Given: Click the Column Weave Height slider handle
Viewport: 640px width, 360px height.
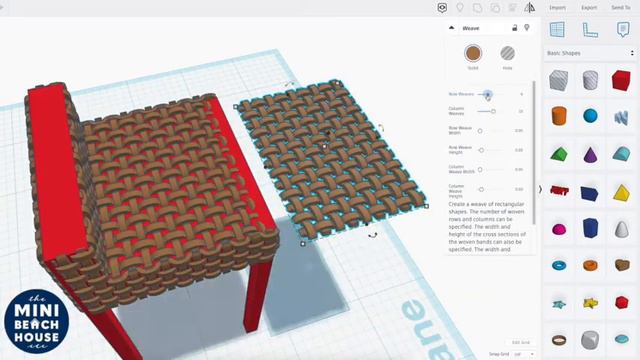Looking at the screenshot, I should click(482, 189).
